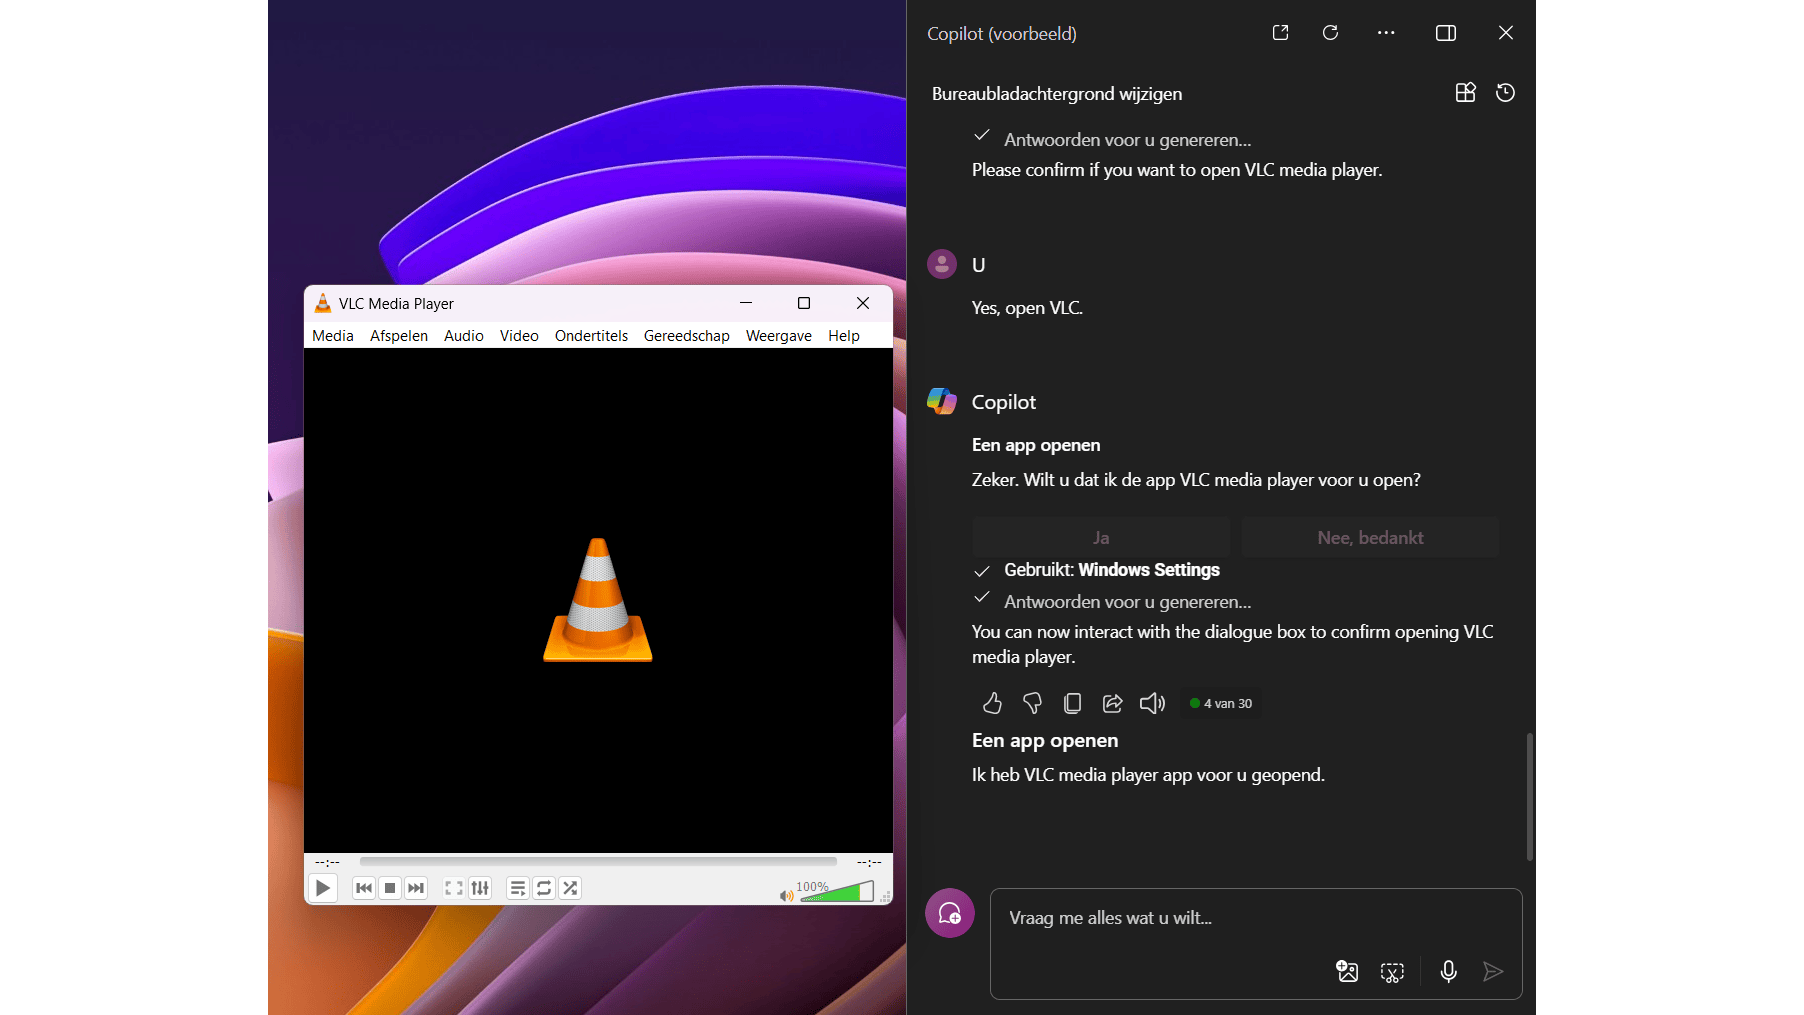The image size is (1804, 1015).
Task: Click the Copilot logo in the chat
Action: point(942,401)
